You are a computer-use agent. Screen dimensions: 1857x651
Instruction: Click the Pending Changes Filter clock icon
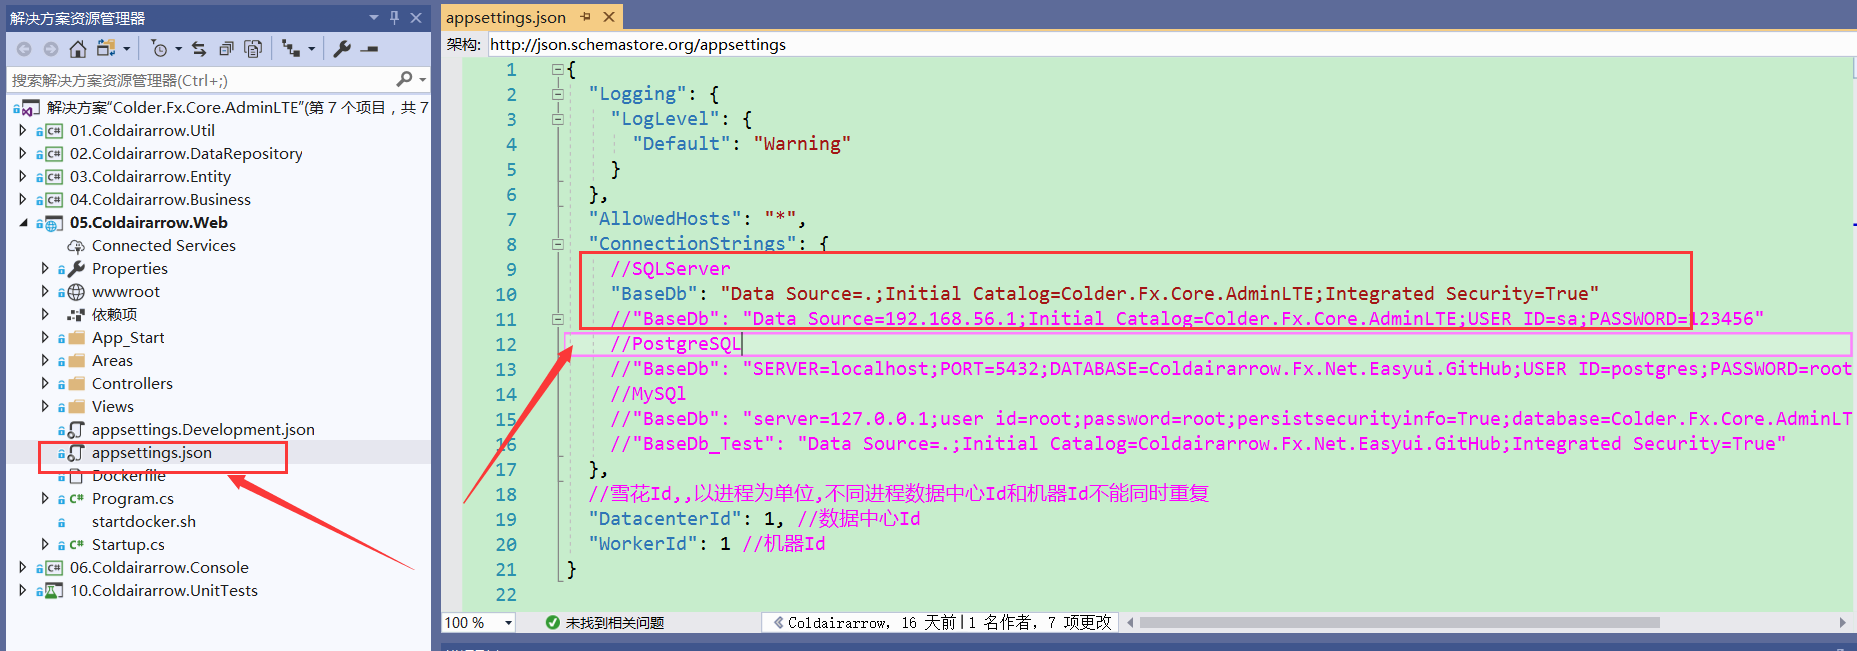click(x=159, y=48)
